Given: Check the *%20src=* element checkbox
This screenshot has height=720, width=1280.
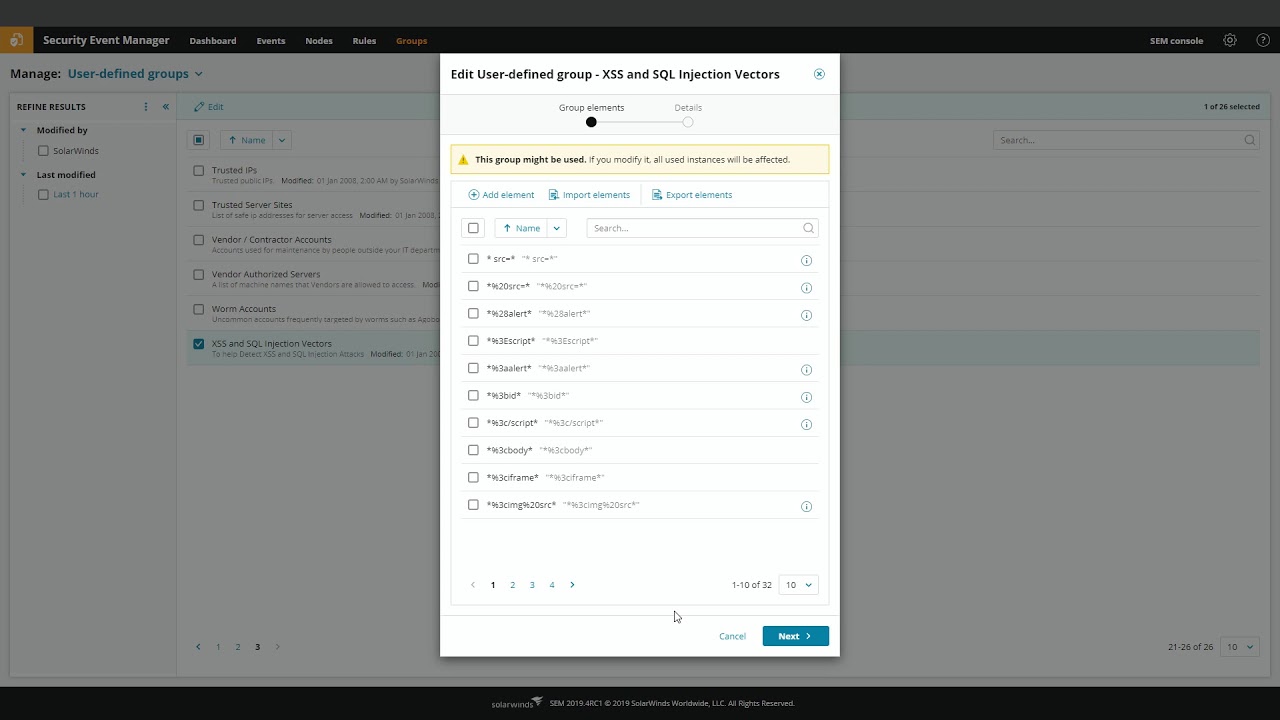Looking at the screenshot, I should [473, 286].
